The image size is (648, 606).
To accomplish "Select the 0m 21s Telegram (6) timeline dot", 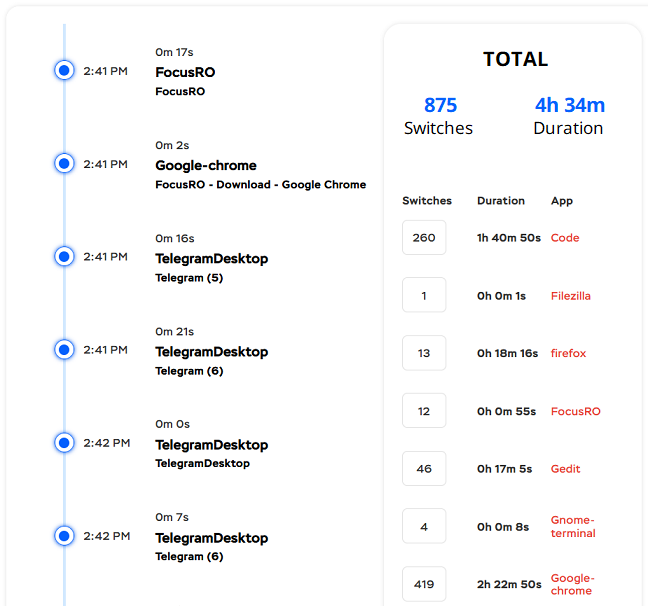I will pyautogui.click(x=64, y=349).
